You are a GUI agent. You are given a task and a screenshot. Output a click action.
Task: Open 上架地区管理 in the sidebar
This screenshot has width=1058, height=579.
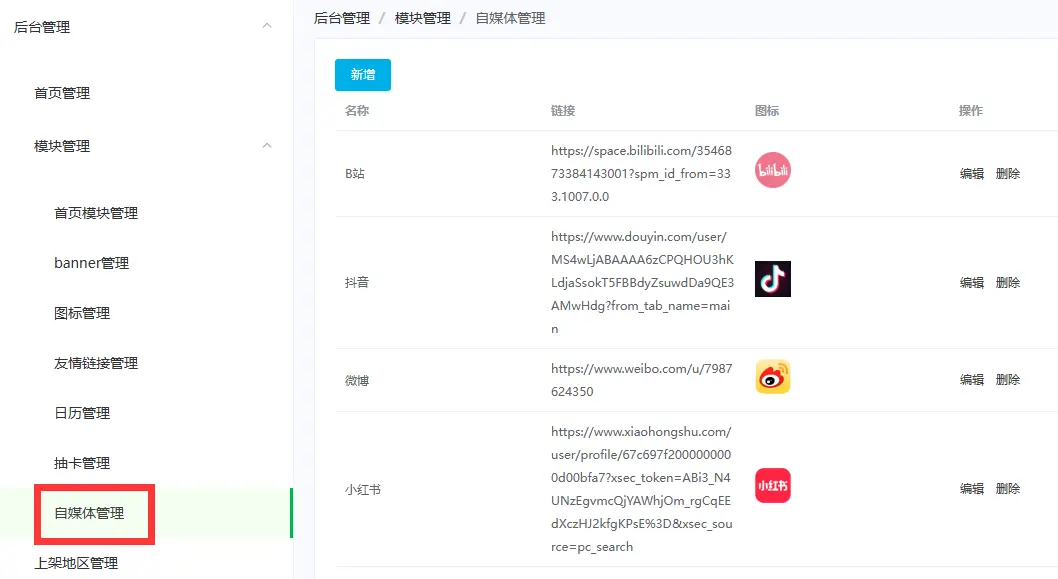pyautogui.click(x=76, y=563)
